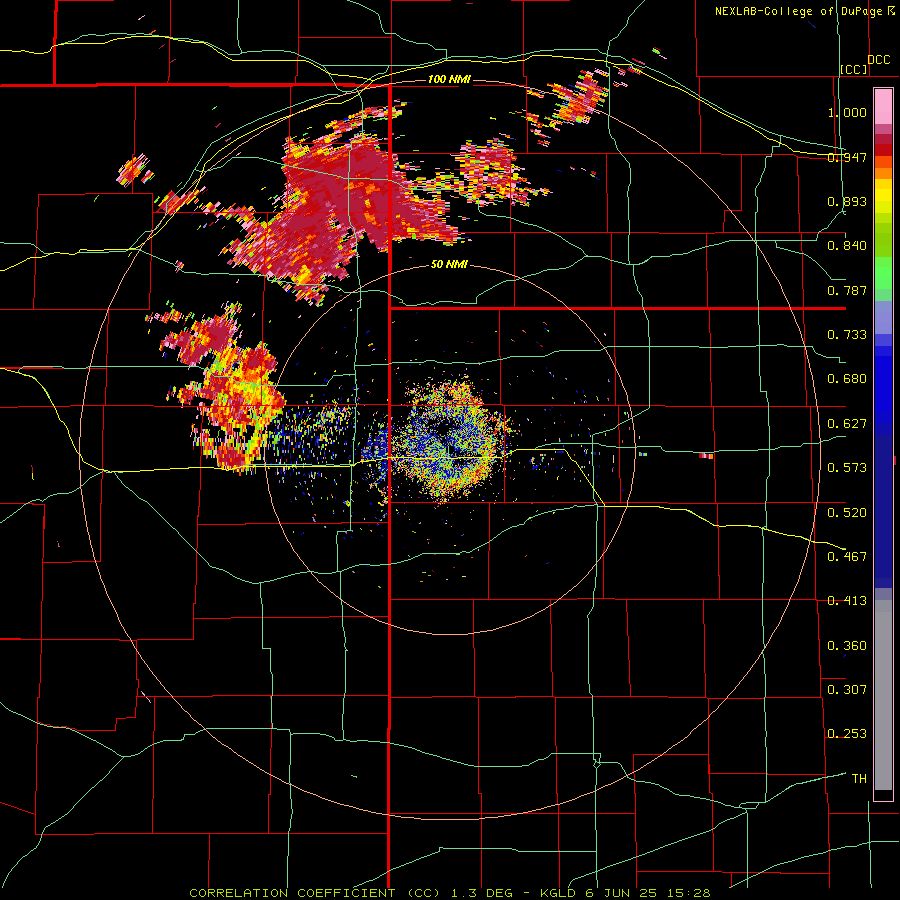Viewport: 900px width, 900px height.
Task: Click the bright blue segment of color bar
Action: (x=883, y=390)
